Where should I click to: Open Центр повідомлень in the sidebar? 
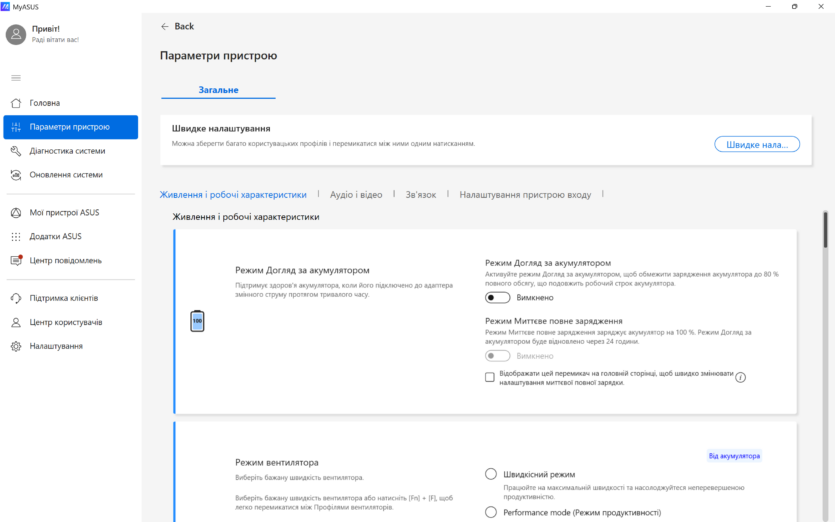coord(70,260)
